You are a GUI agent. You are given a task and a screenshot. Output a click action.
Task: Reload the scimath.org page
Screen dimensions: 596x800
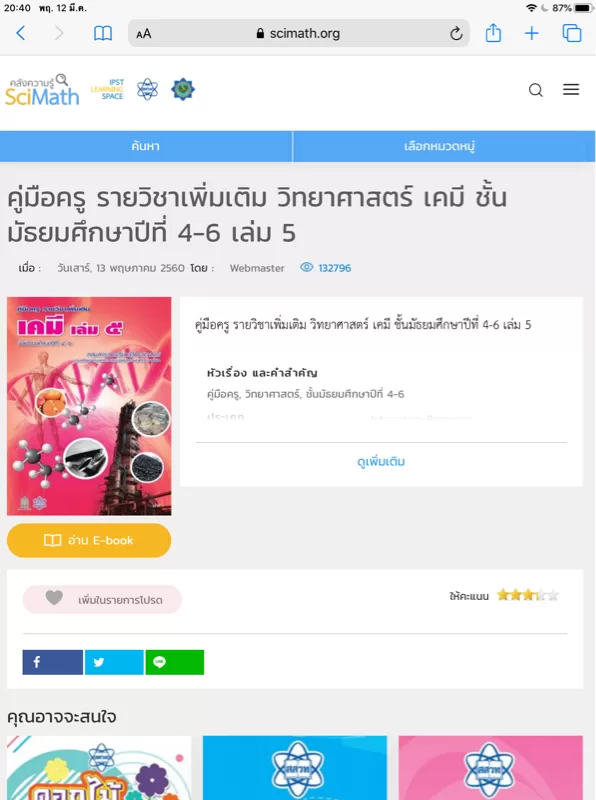456,34
